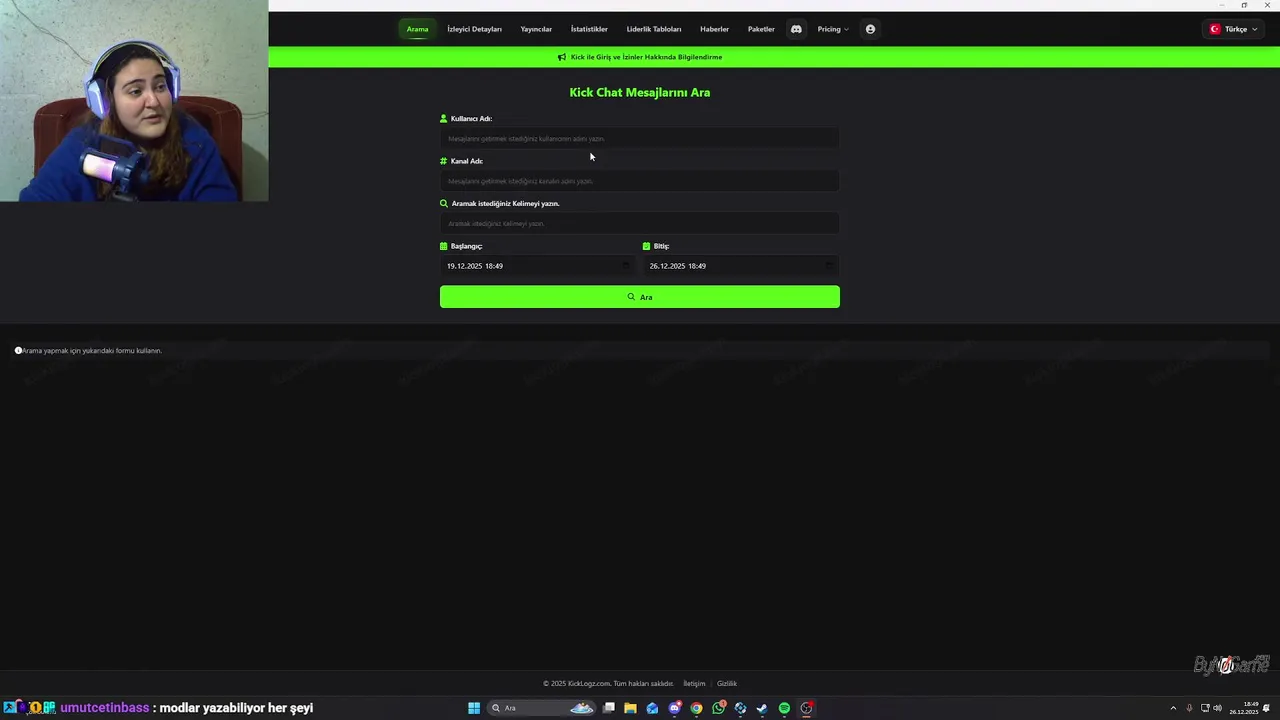Open Google Chrome from the taskbar
Screen dimensions: 1280x720
pyautogui.click(x=697, y=708)
